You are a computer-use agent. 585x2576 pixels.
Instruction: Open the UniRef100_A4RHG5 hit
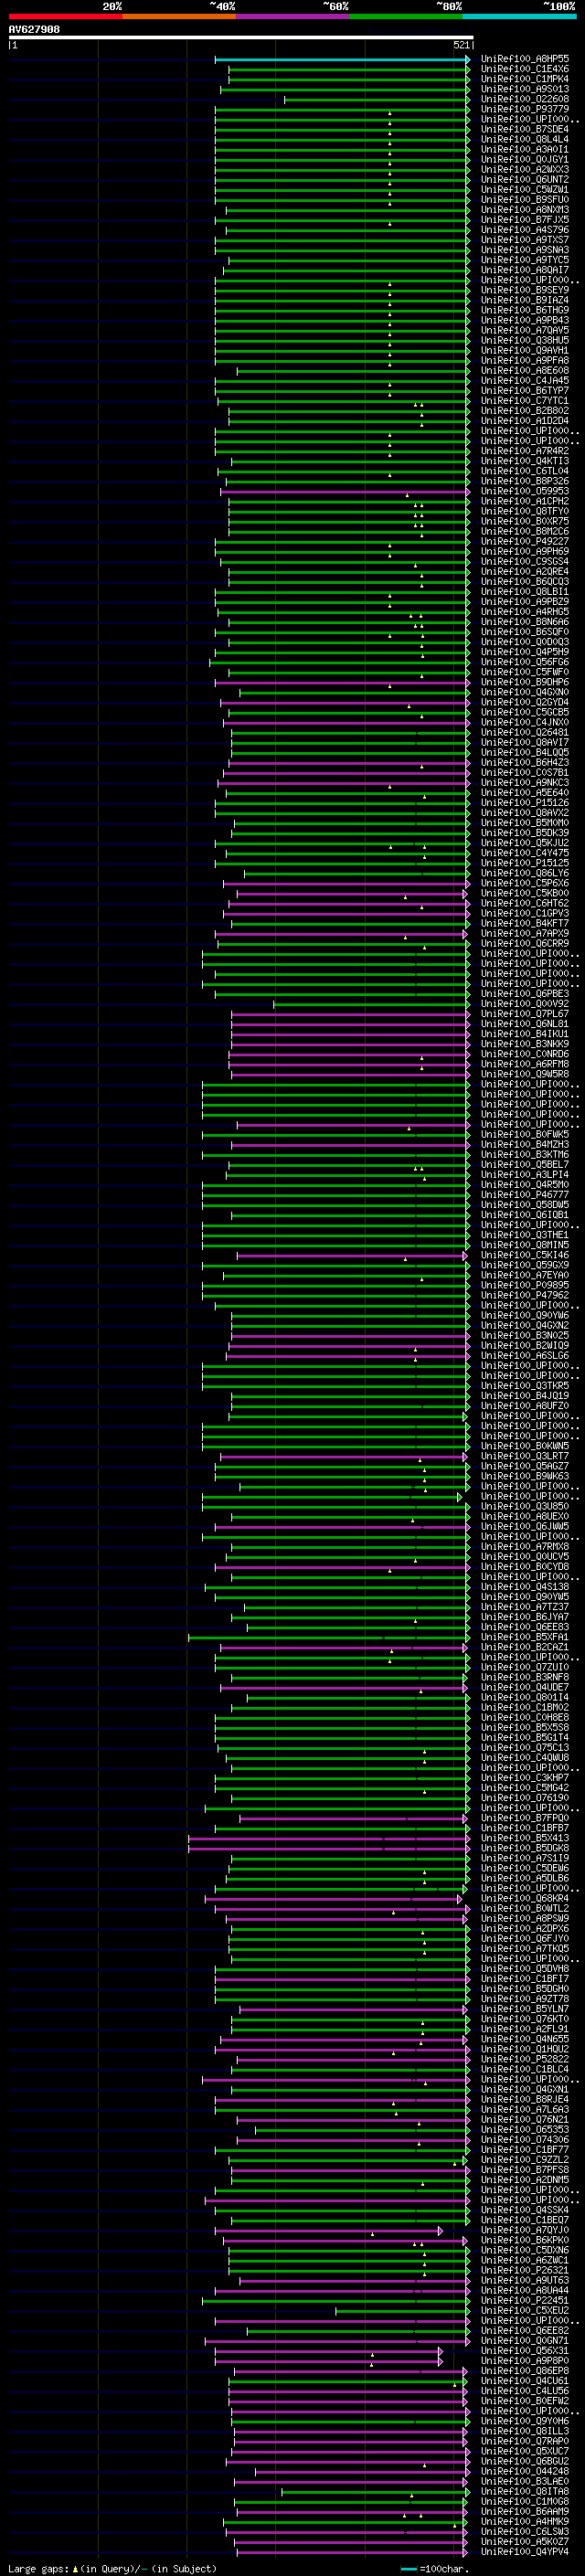pyautogui.click(x=524, y=612)
